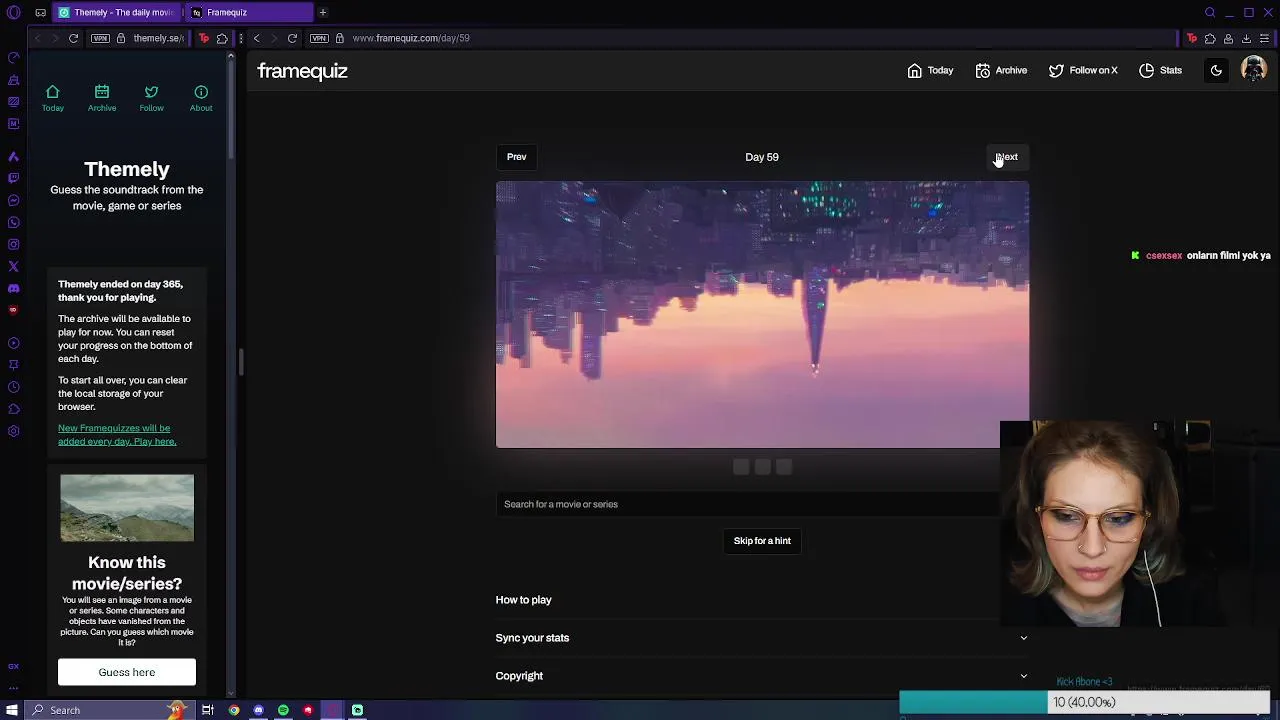The height and width of the screenshot is (720, 1280).
Task: Click Skip for a hint button
Action: (762, 541)
